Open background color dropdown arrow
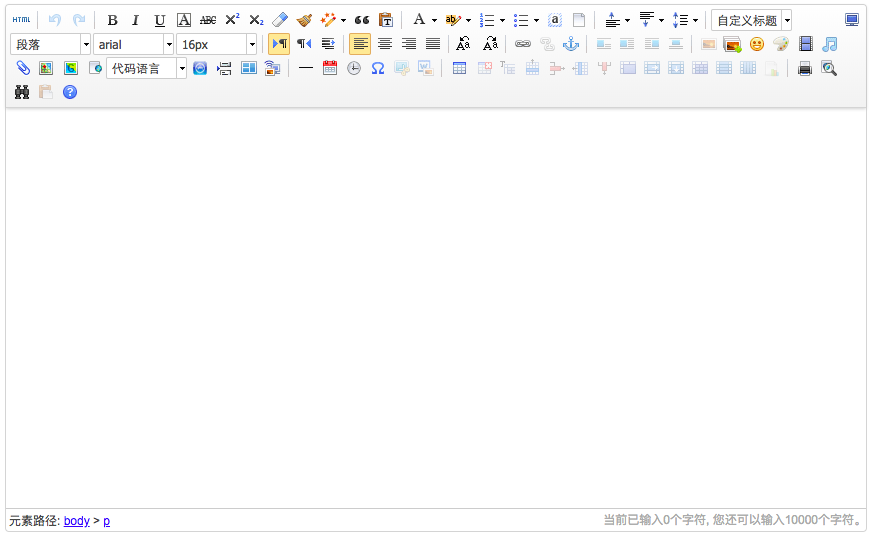The height and width of the screenshot is (537, 873). tap(468, 21)
